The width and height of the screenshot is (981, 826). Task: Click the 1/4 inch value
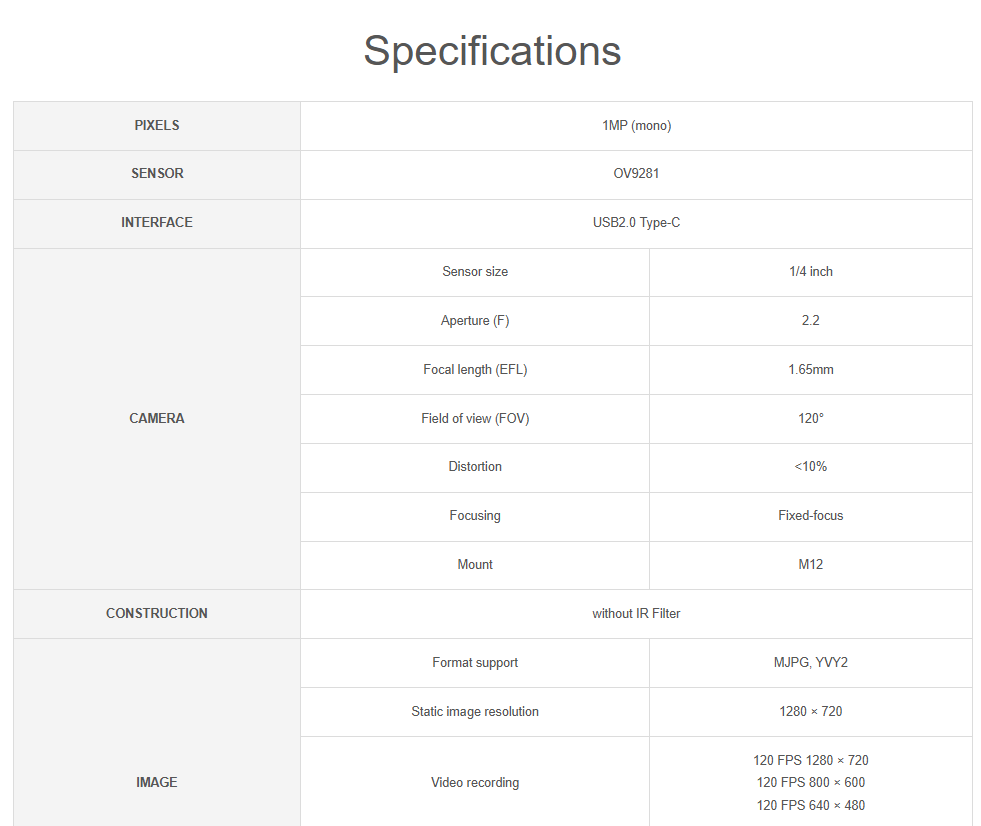(x=811, y=272)
